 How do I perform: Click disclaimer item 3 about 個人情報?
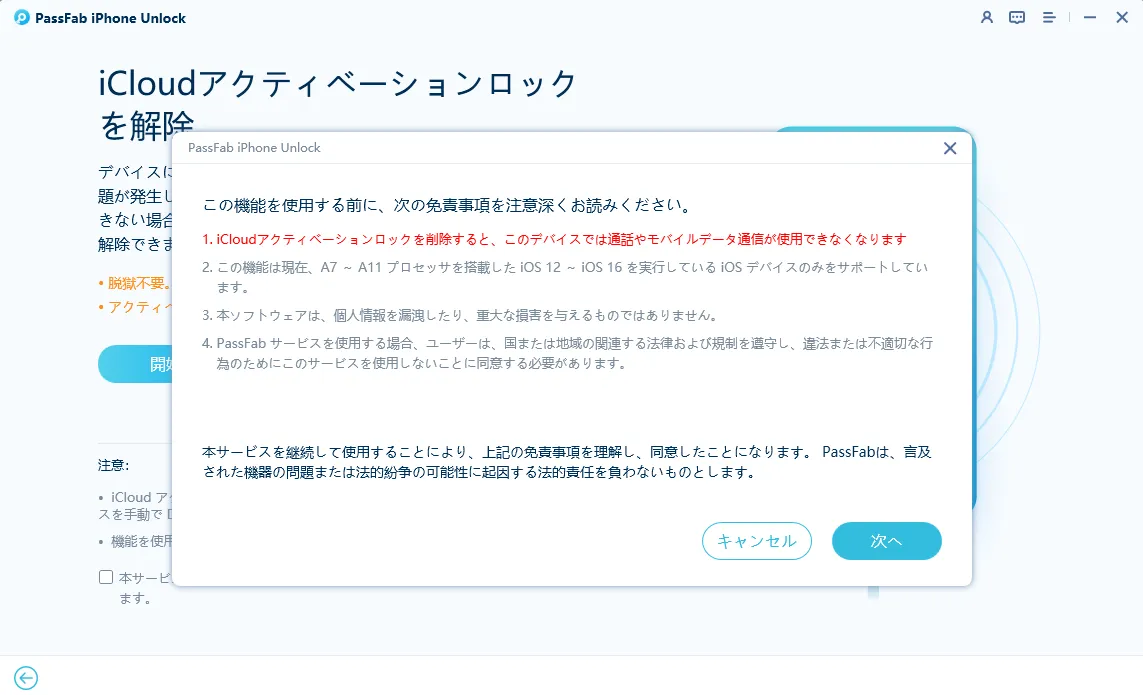tap(462, 316)
